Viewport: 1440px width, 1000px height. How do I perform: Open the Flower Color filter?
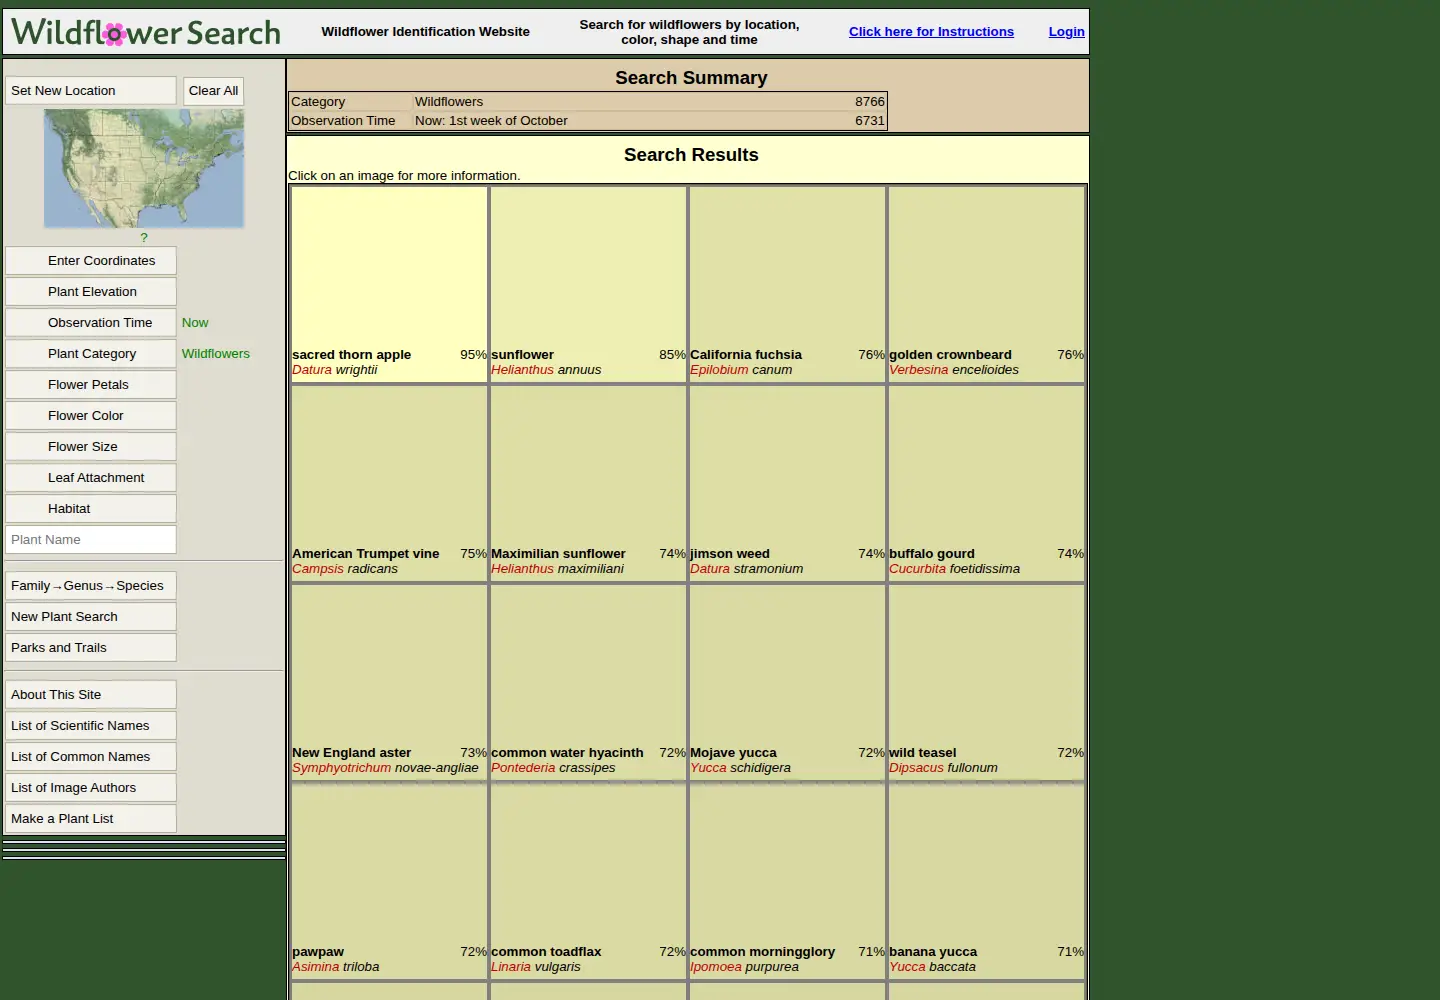pyautogui.click(x=91, y=416)
